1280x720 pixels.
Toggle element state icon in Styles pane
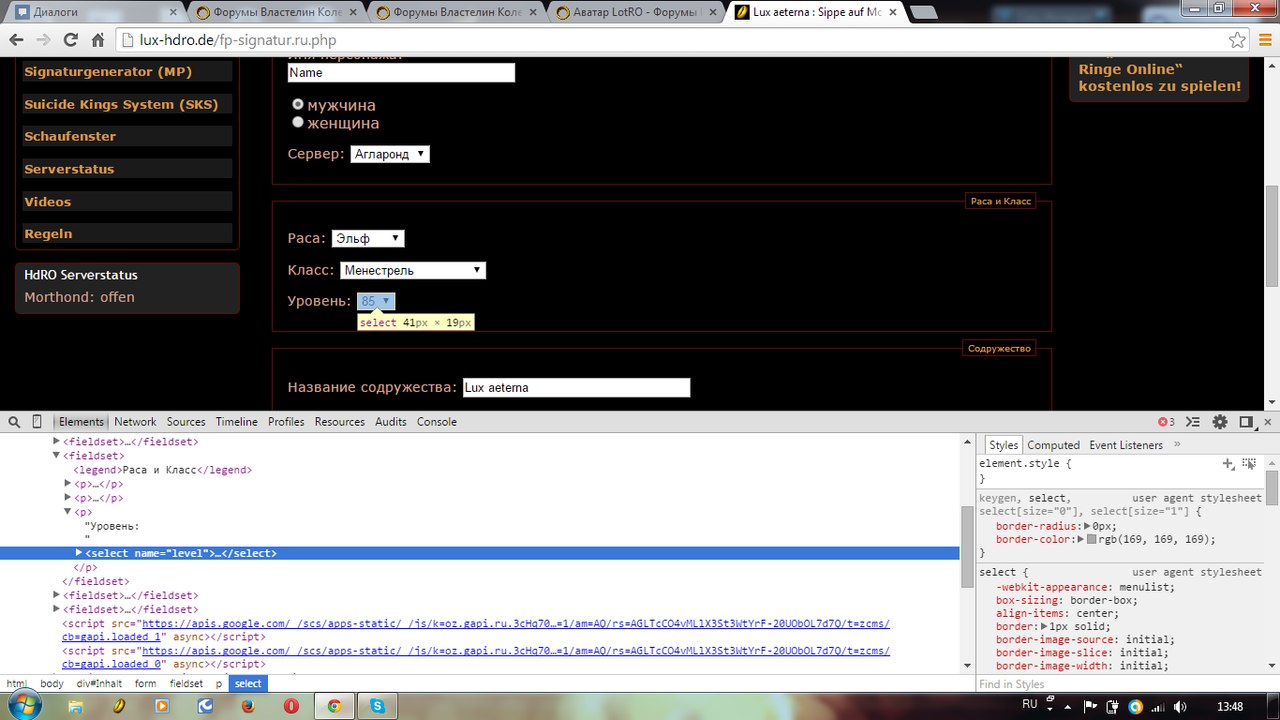click(1249, 464)
